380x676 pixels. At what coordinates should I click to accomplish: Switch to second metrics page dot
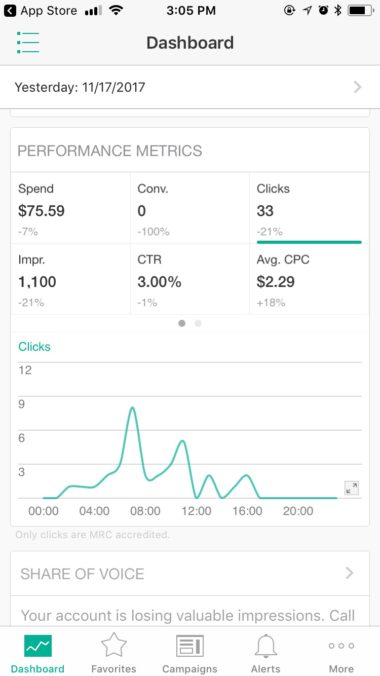(x=198, y=323)
